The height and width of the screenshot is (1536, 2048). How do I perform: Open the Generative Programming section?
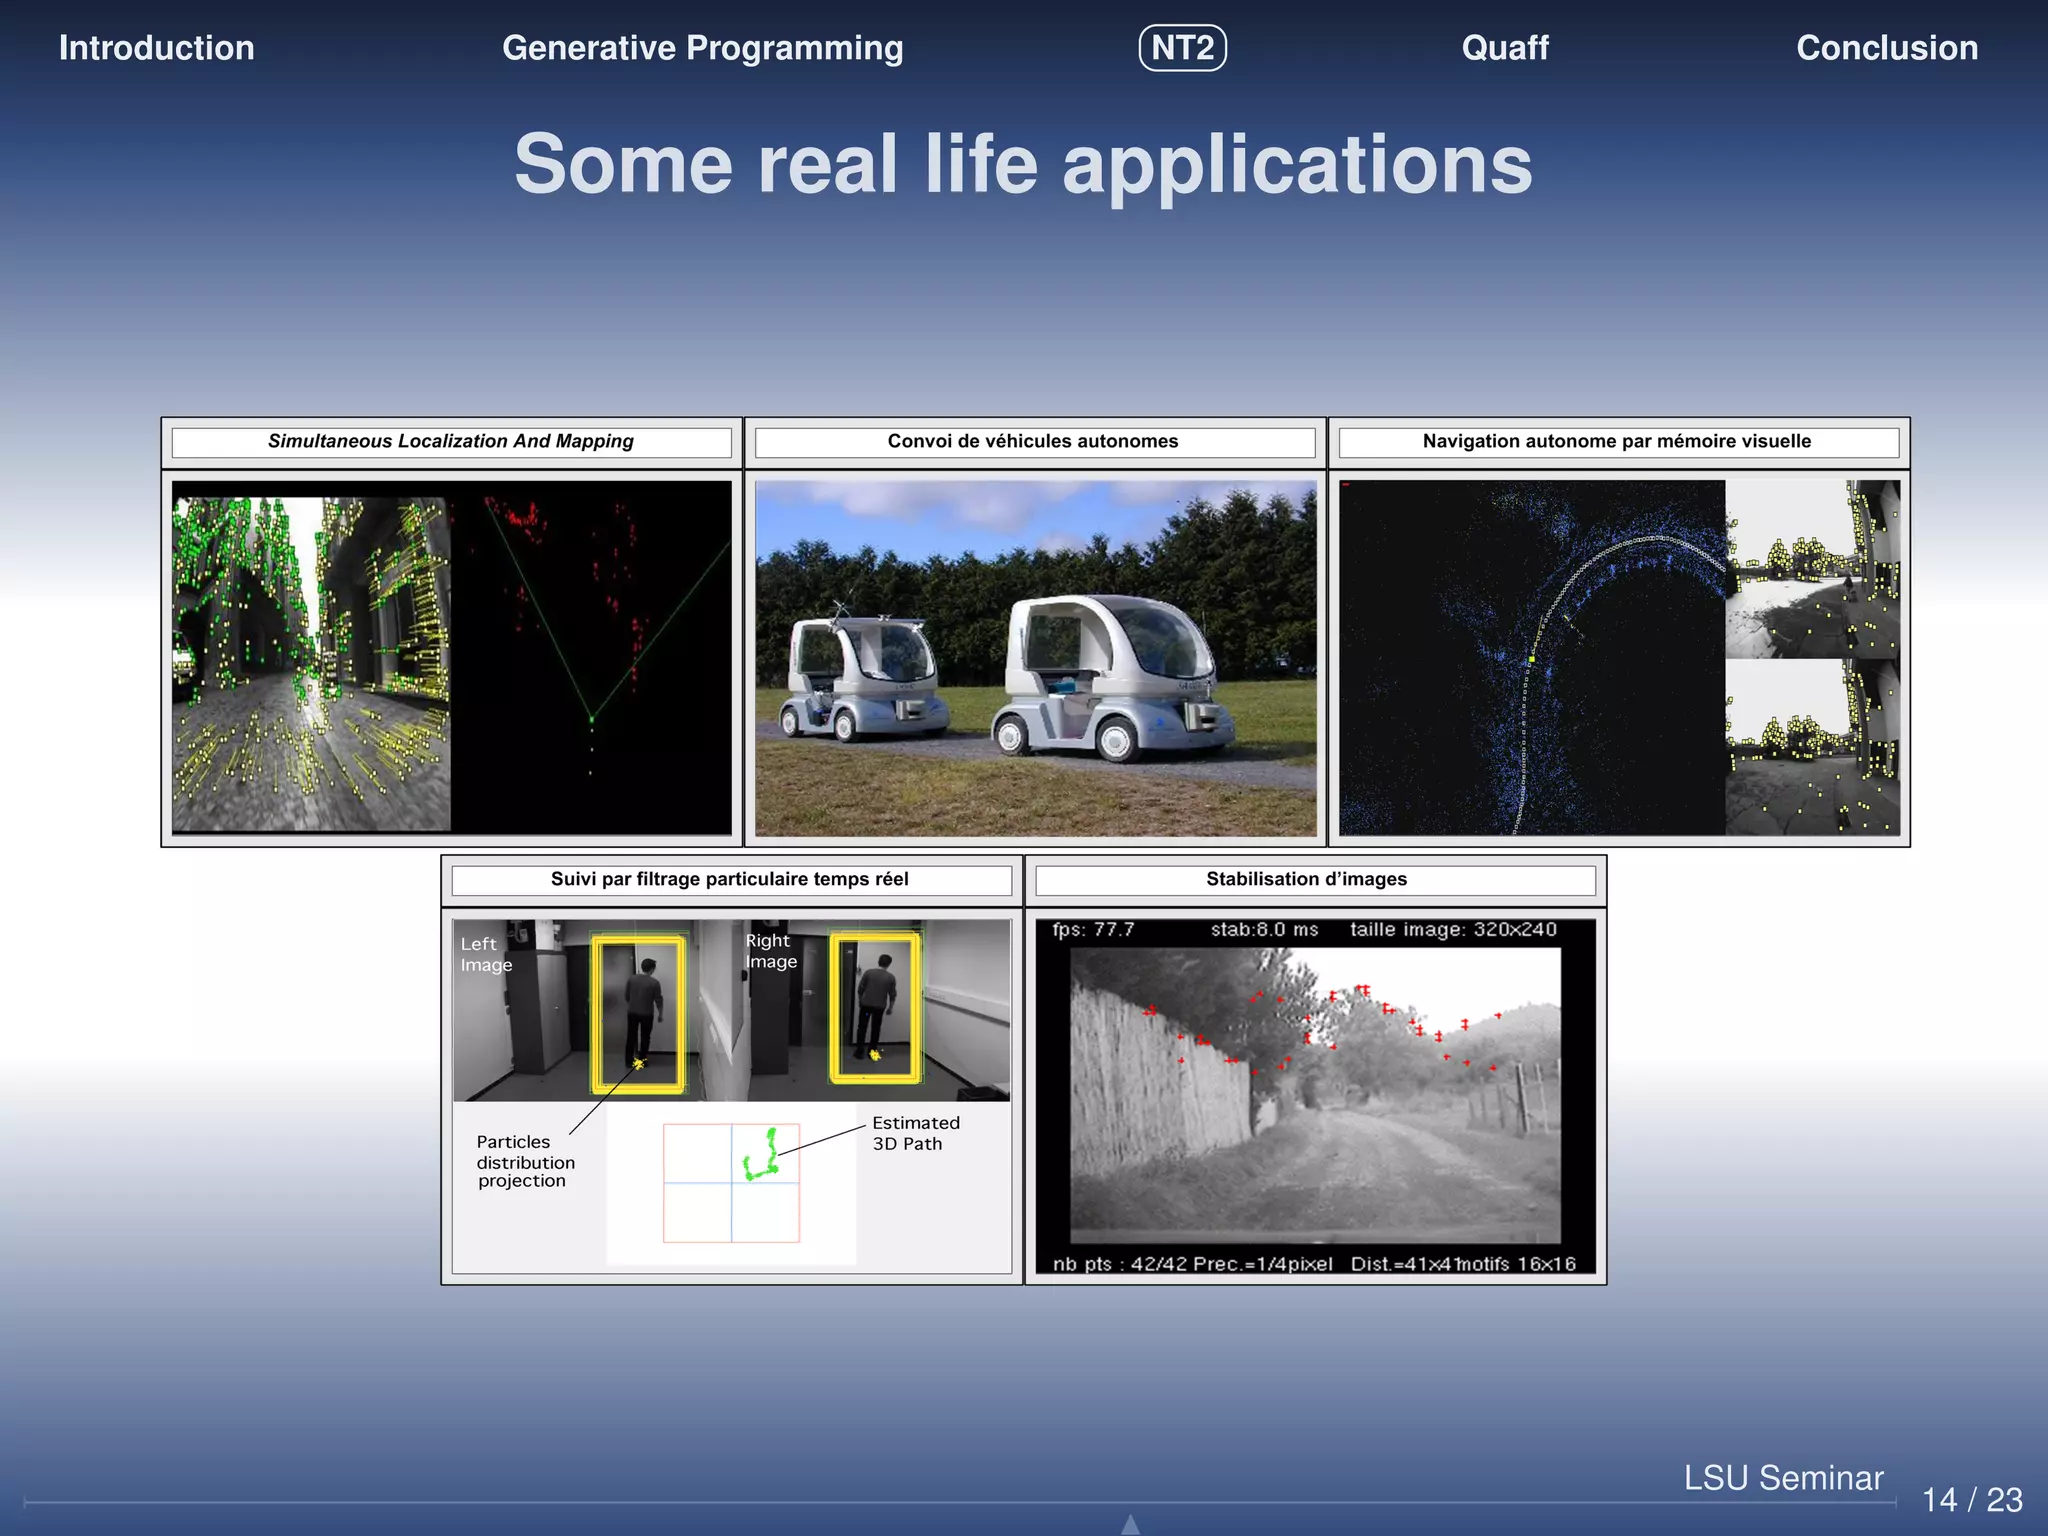tap(703, 48)
